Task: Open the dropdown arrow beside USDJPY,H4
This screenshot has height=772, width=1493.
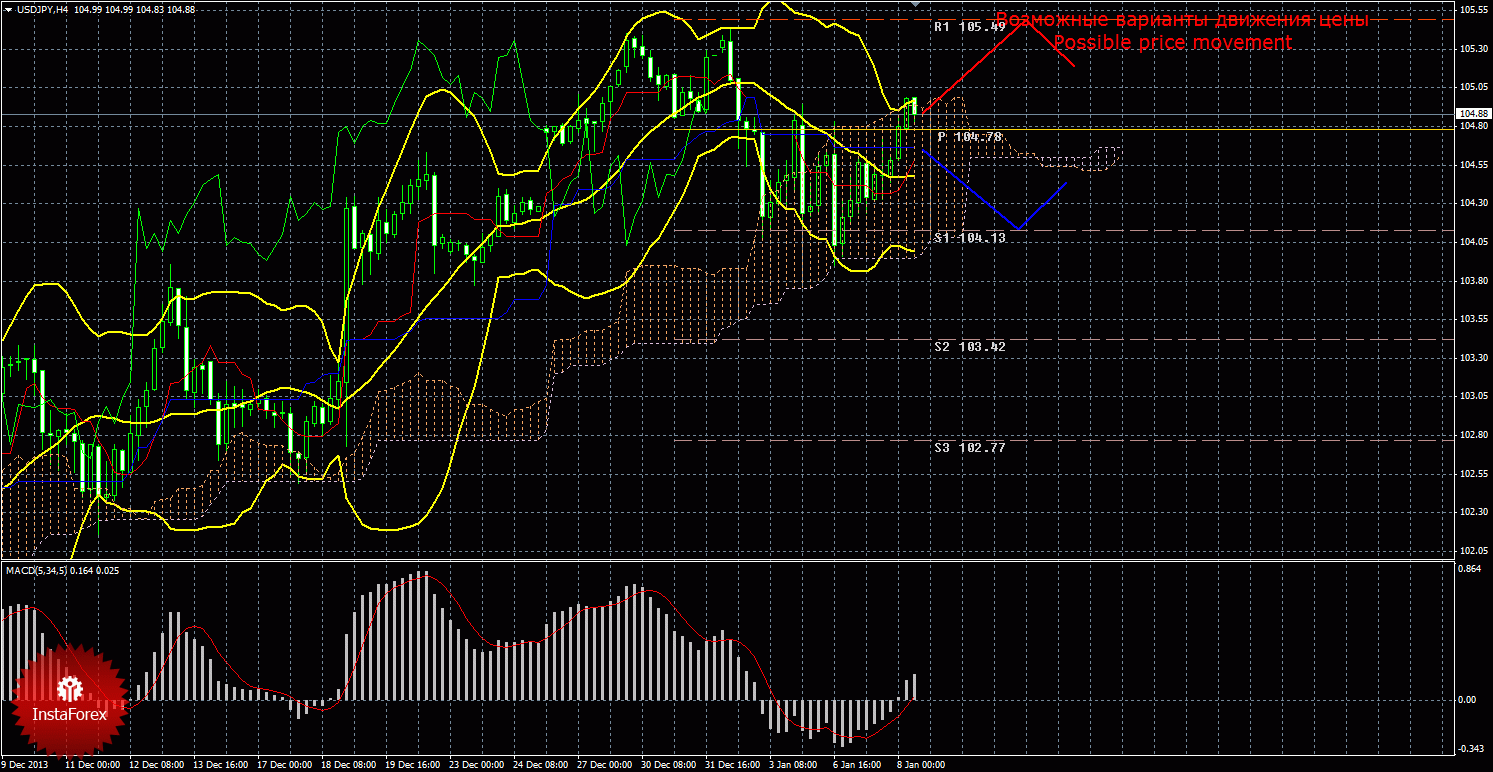Action: point(8,9)
